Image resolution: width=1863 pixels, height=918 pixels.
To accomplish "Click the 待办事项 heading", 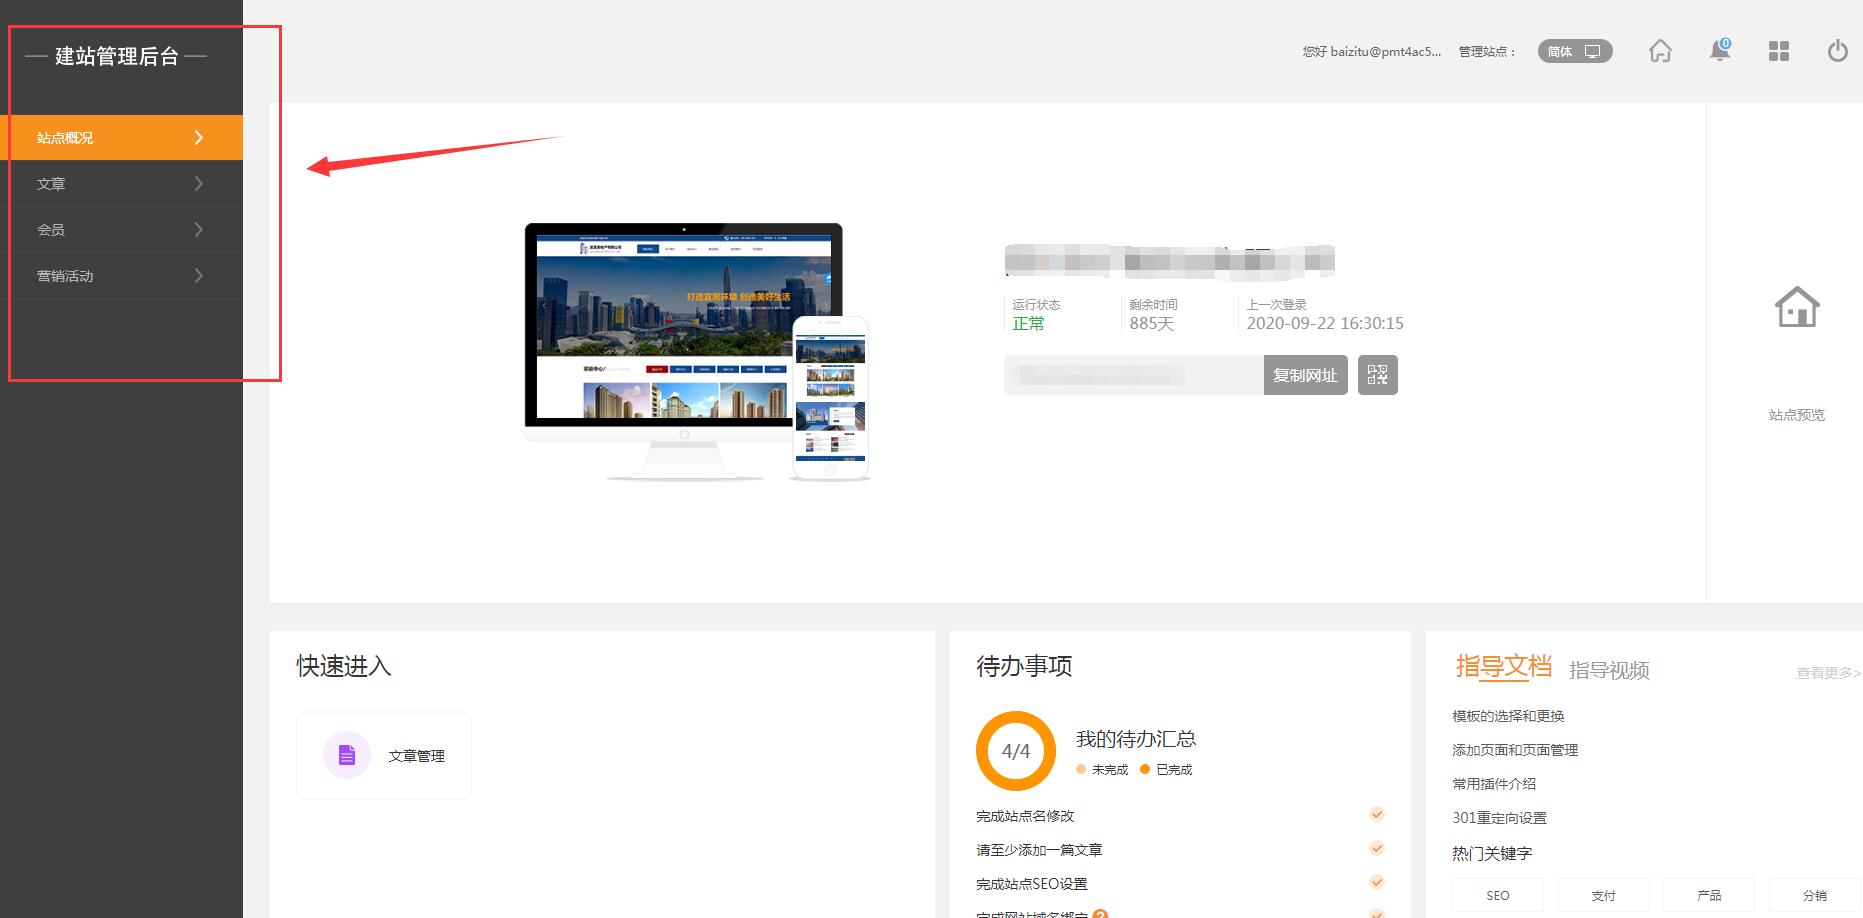I will pyautogui.click(x=1024, y=666).
